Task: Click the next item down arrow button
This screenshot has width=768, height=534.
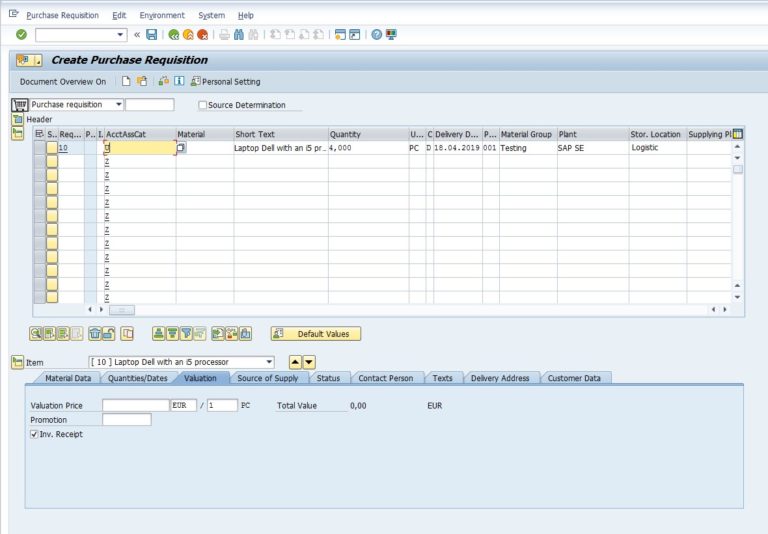Action: pos(309,363)
